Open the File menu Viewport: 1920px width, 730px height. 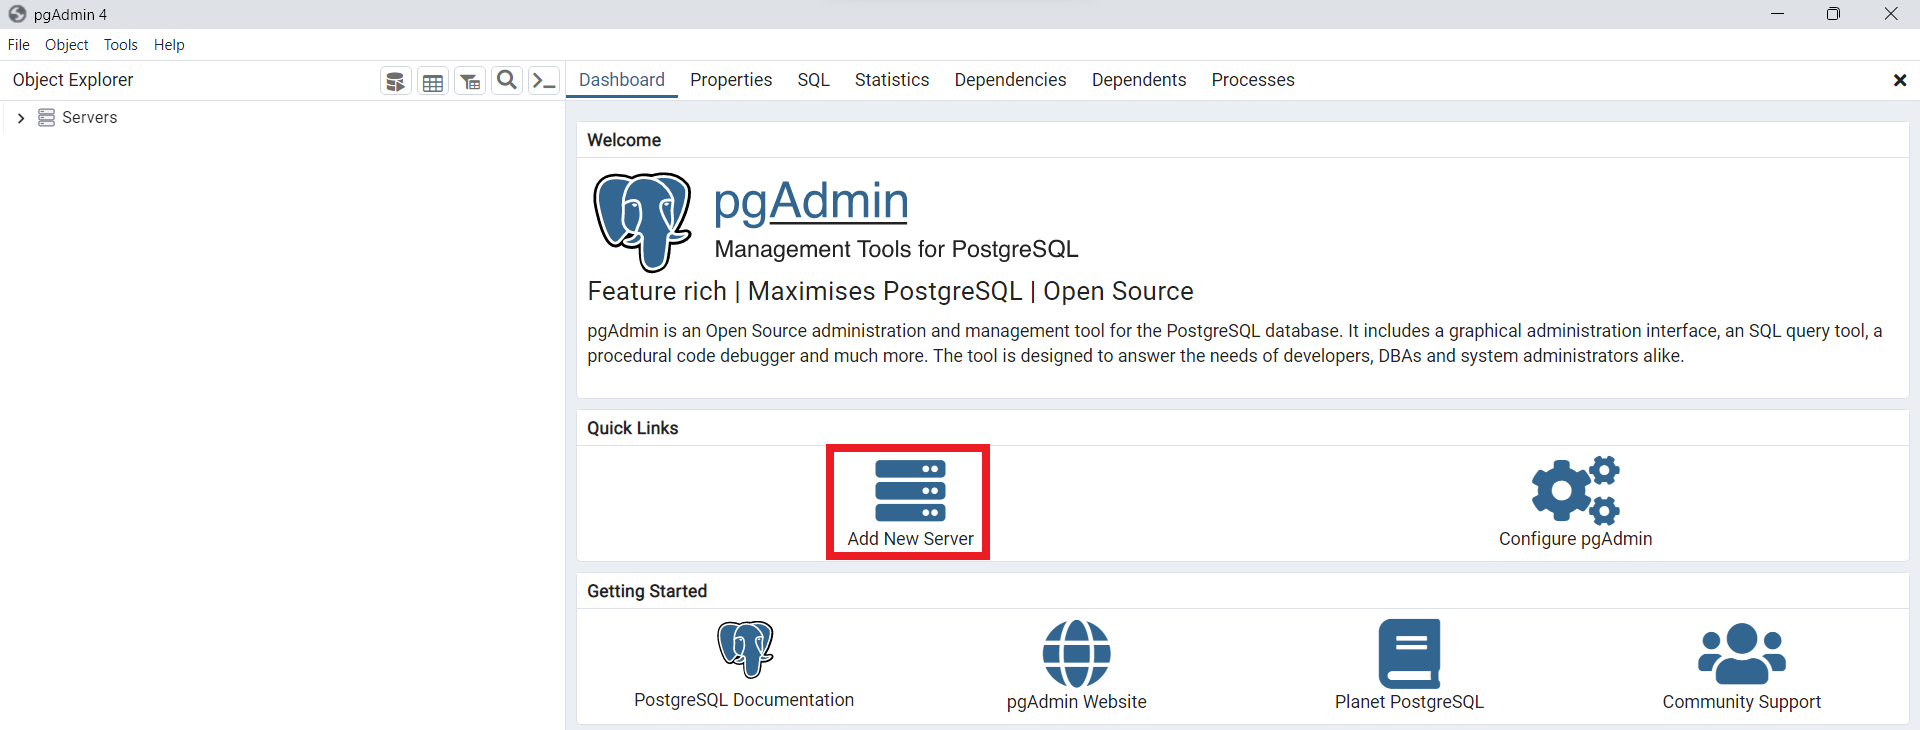(19, 45)
